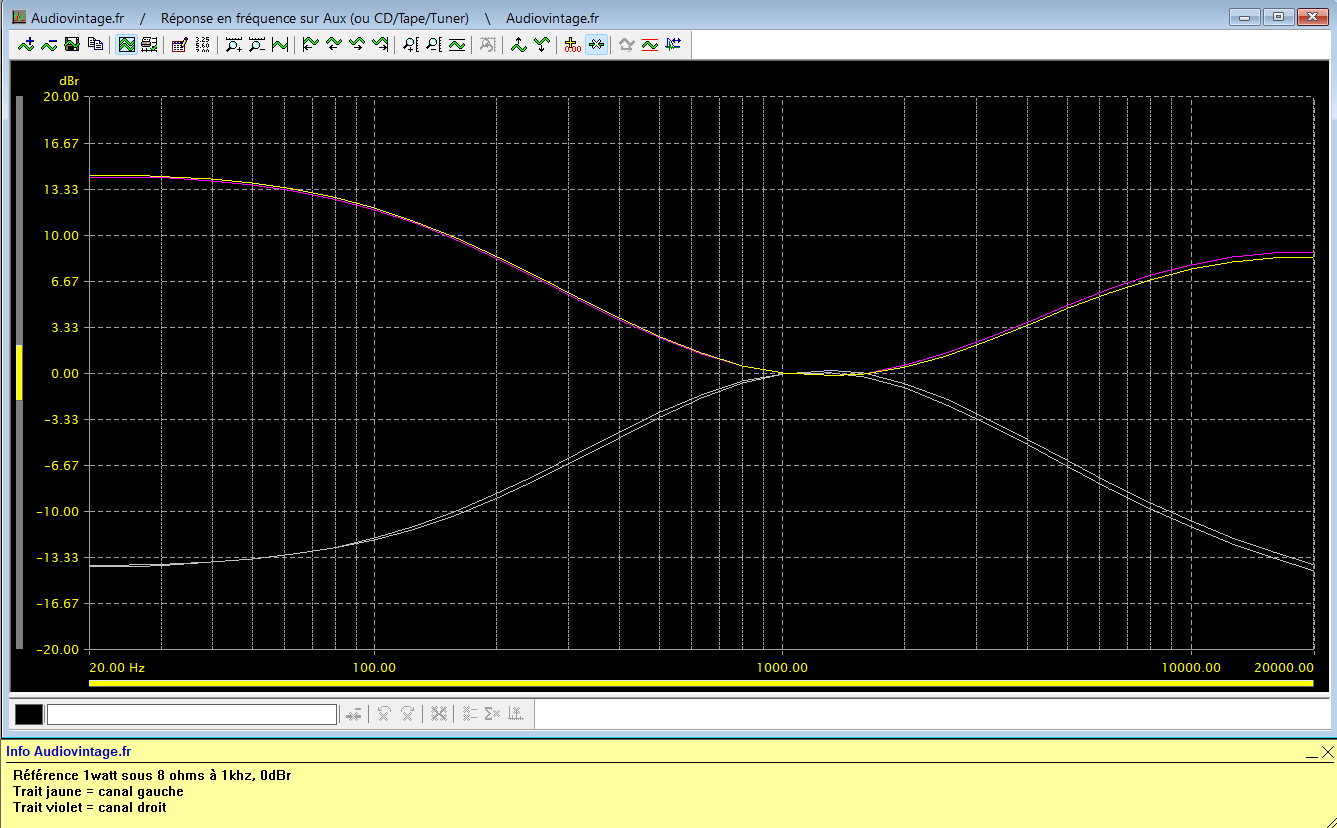Viewport: 1337px width, 828px height.
Task: Click the vertical range bar with yellow segment
Action: point(18,373)
